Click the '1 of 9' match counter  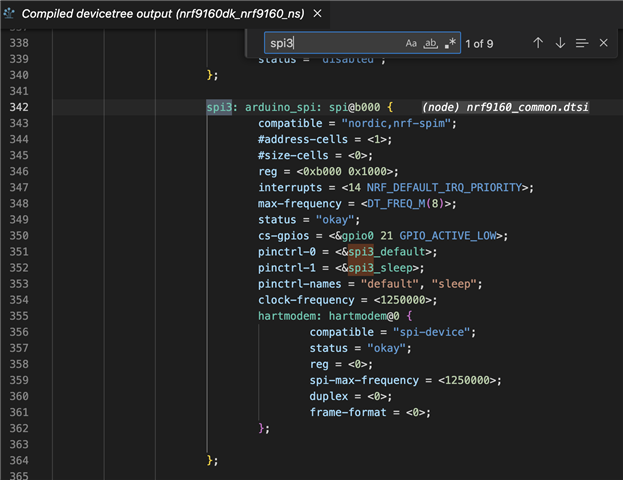click(x=481, y=43)
